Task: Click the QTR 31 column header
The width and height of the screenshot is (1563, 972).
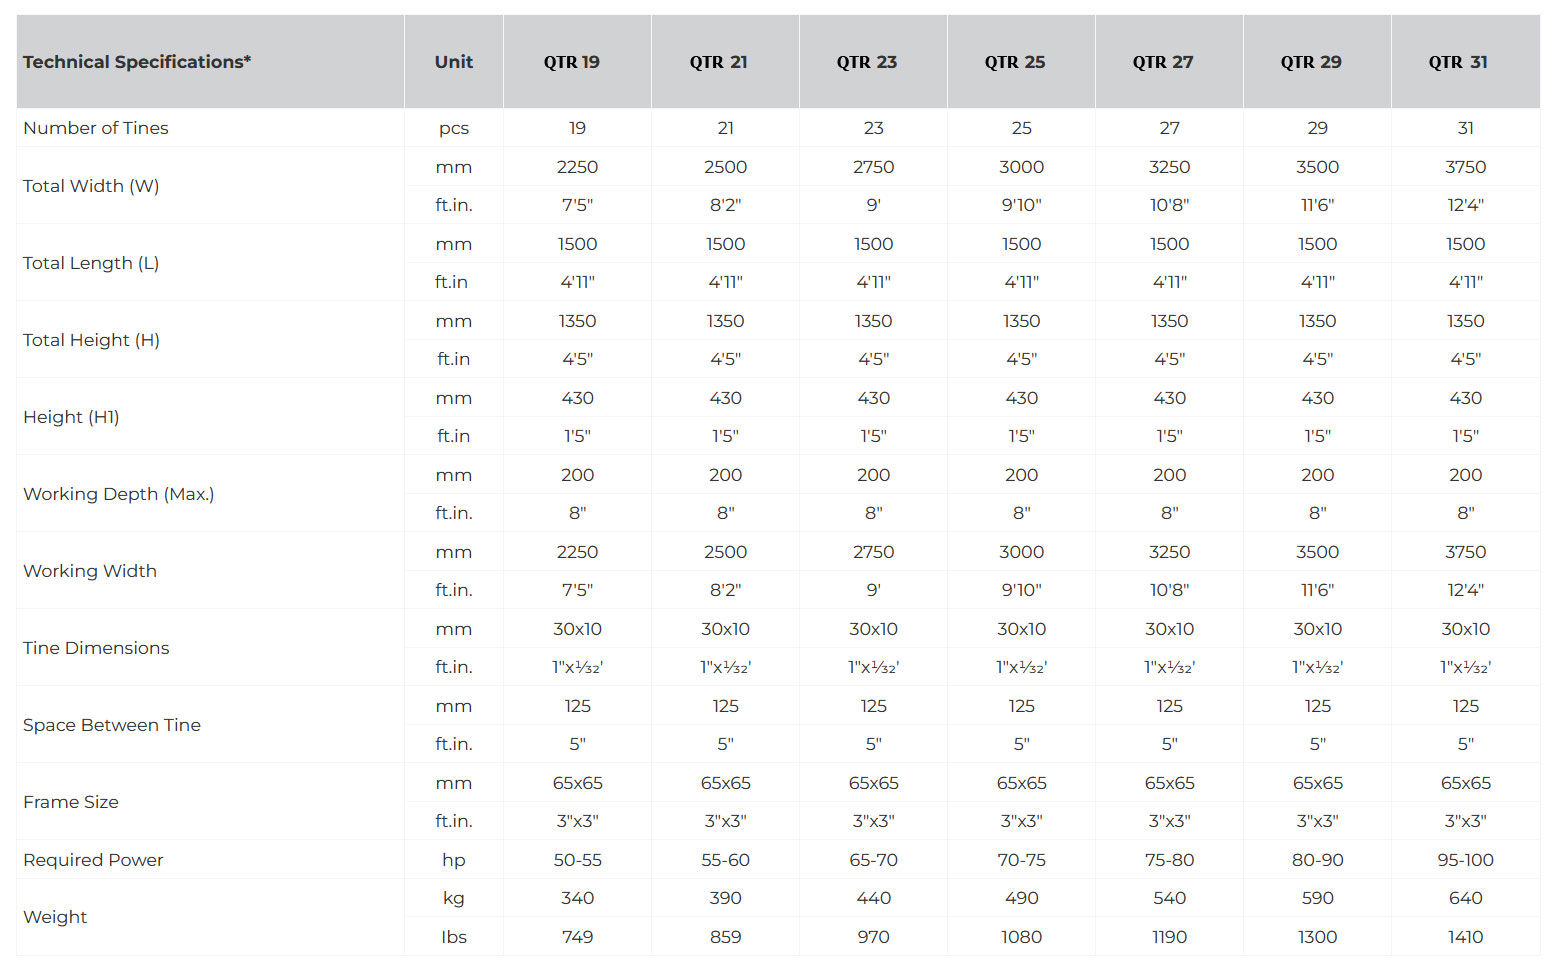Action: tap(1458, 62)
